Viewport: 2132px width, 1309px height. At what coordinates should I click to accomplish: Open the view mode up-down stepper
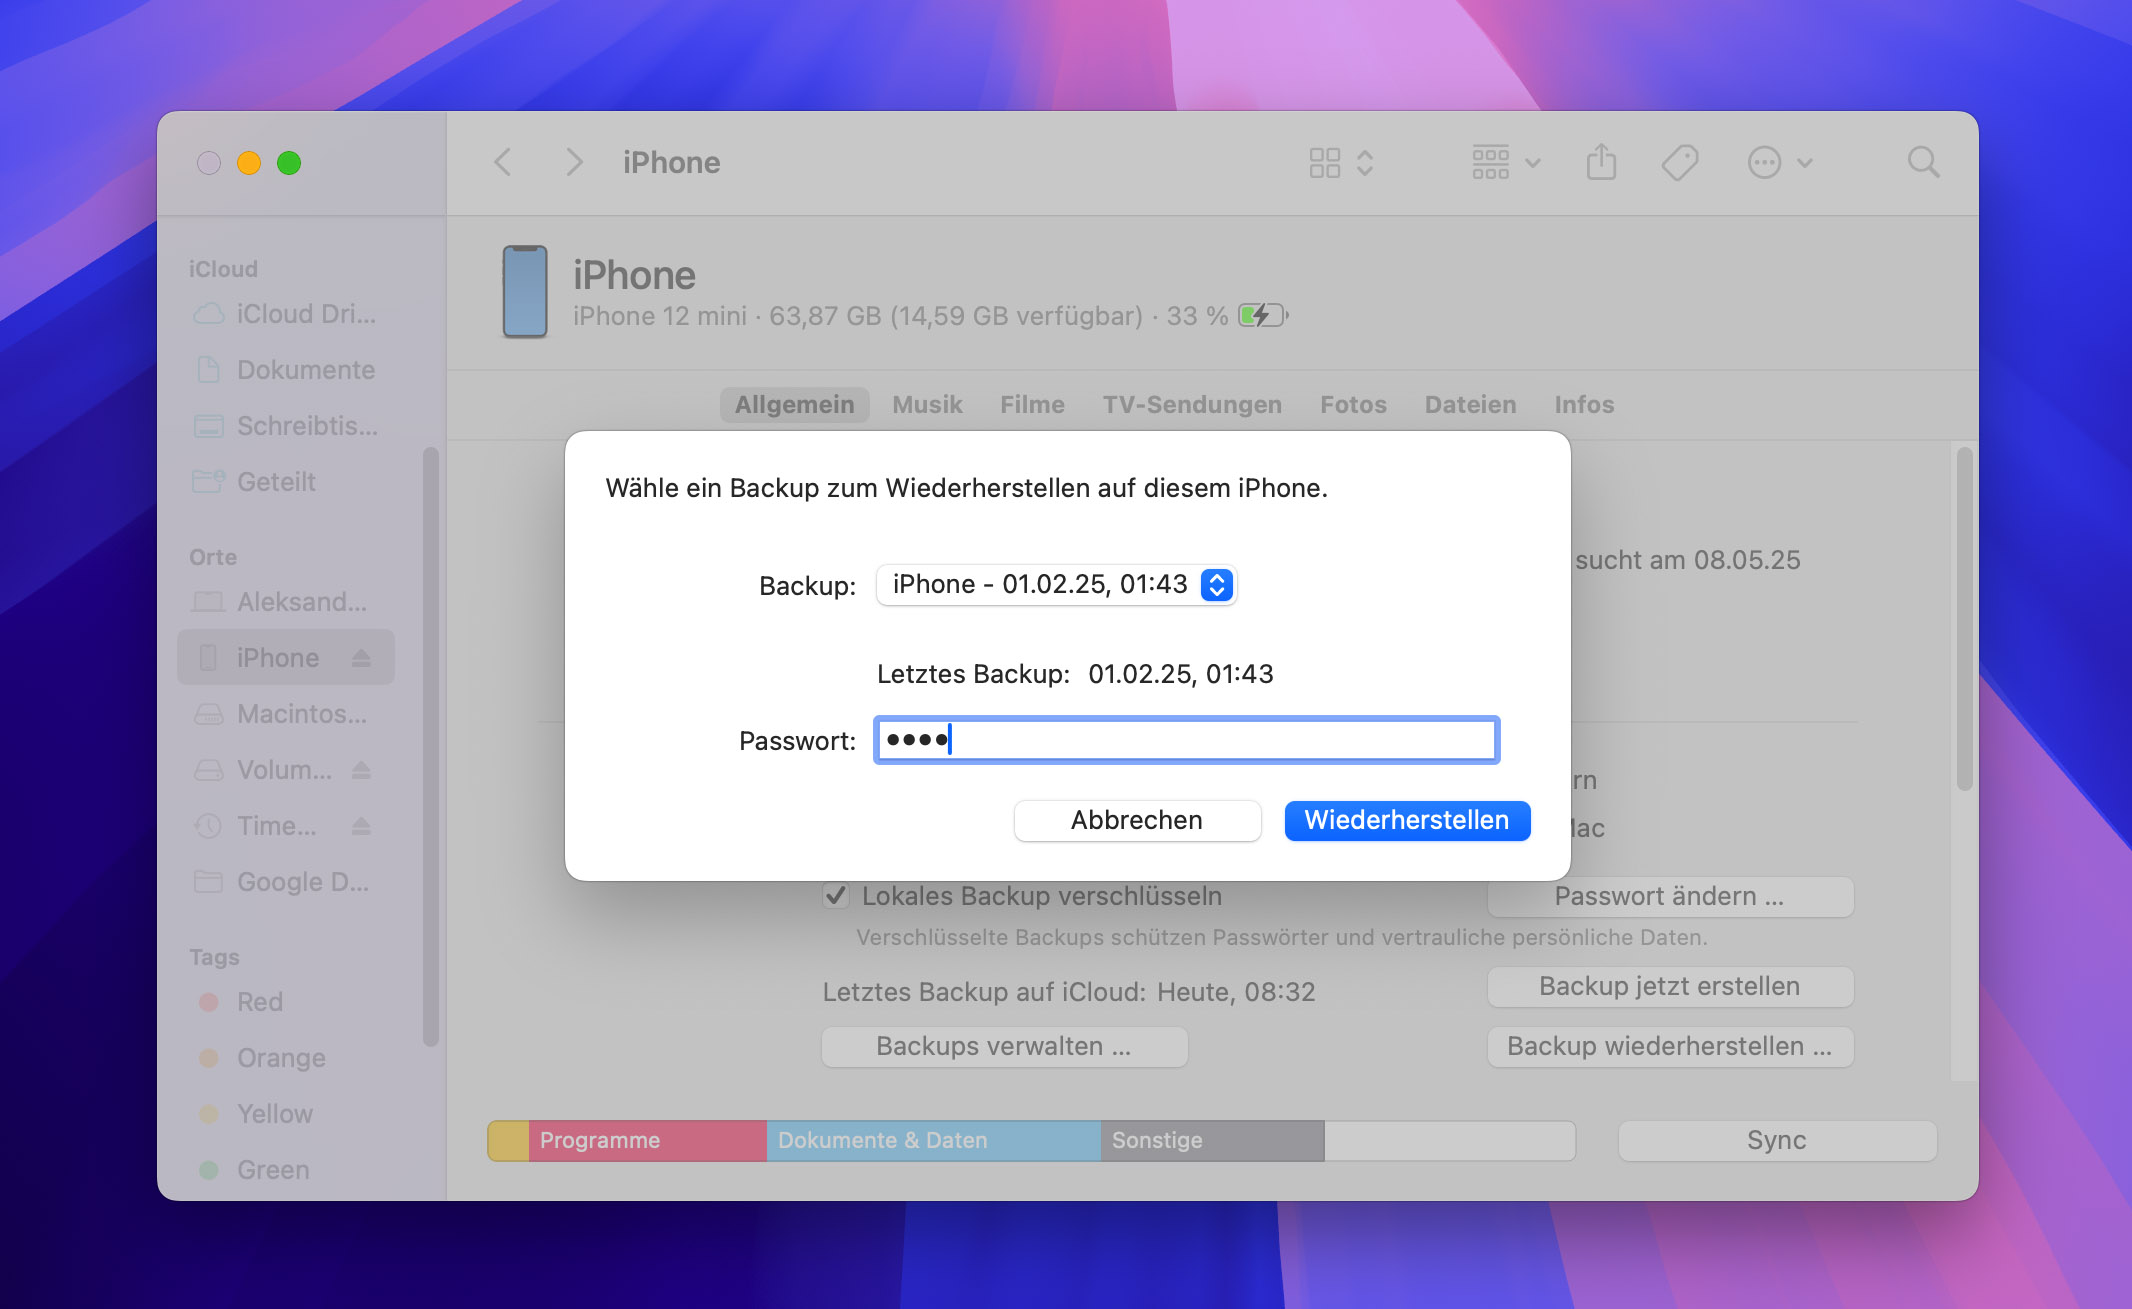pos(1365,162)
